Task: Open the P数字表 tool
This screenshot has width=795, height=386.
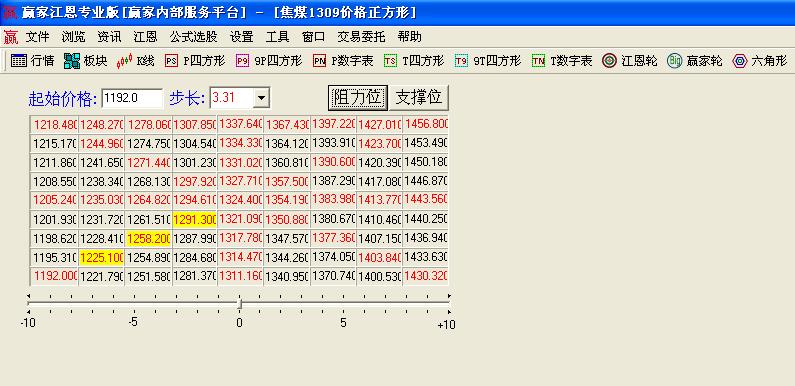Action: [x=343, y=61]
